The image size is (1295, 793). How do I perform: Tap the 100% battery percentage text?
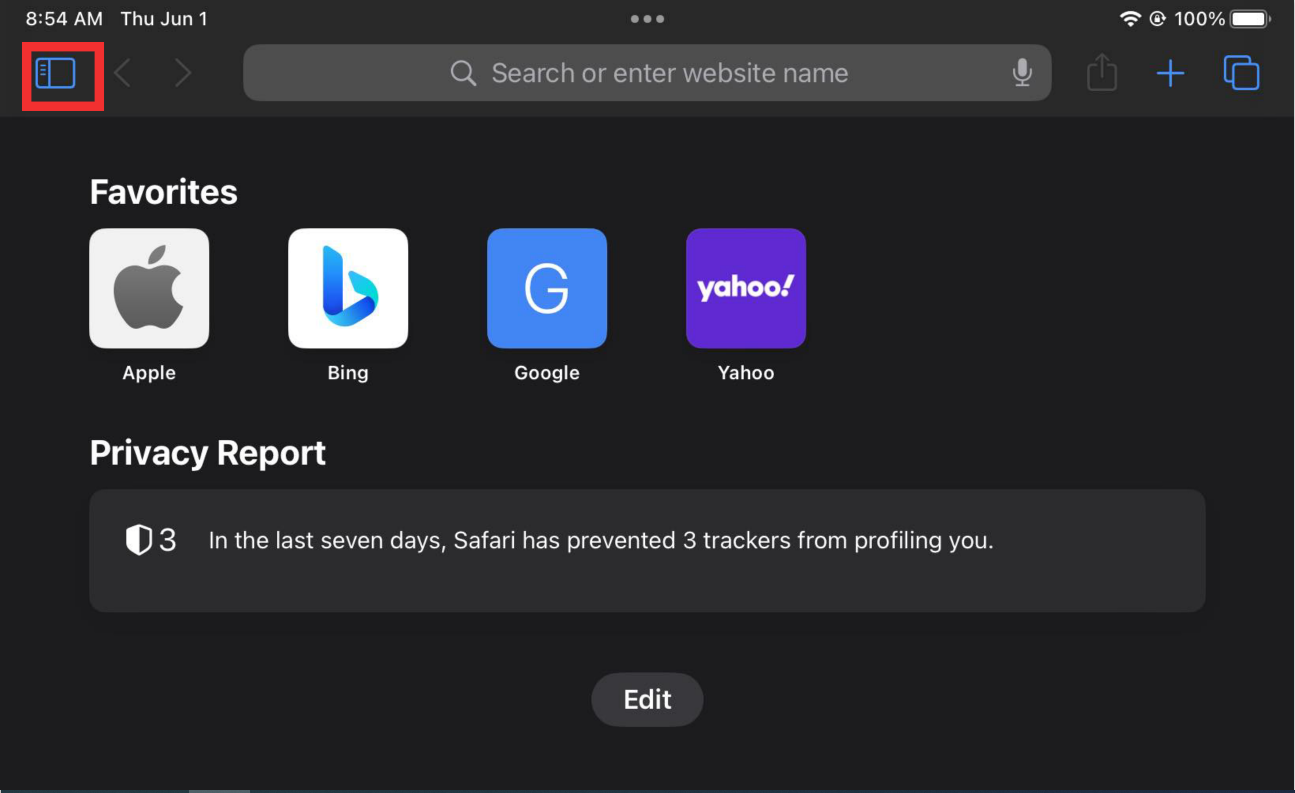coord(1200,19)
